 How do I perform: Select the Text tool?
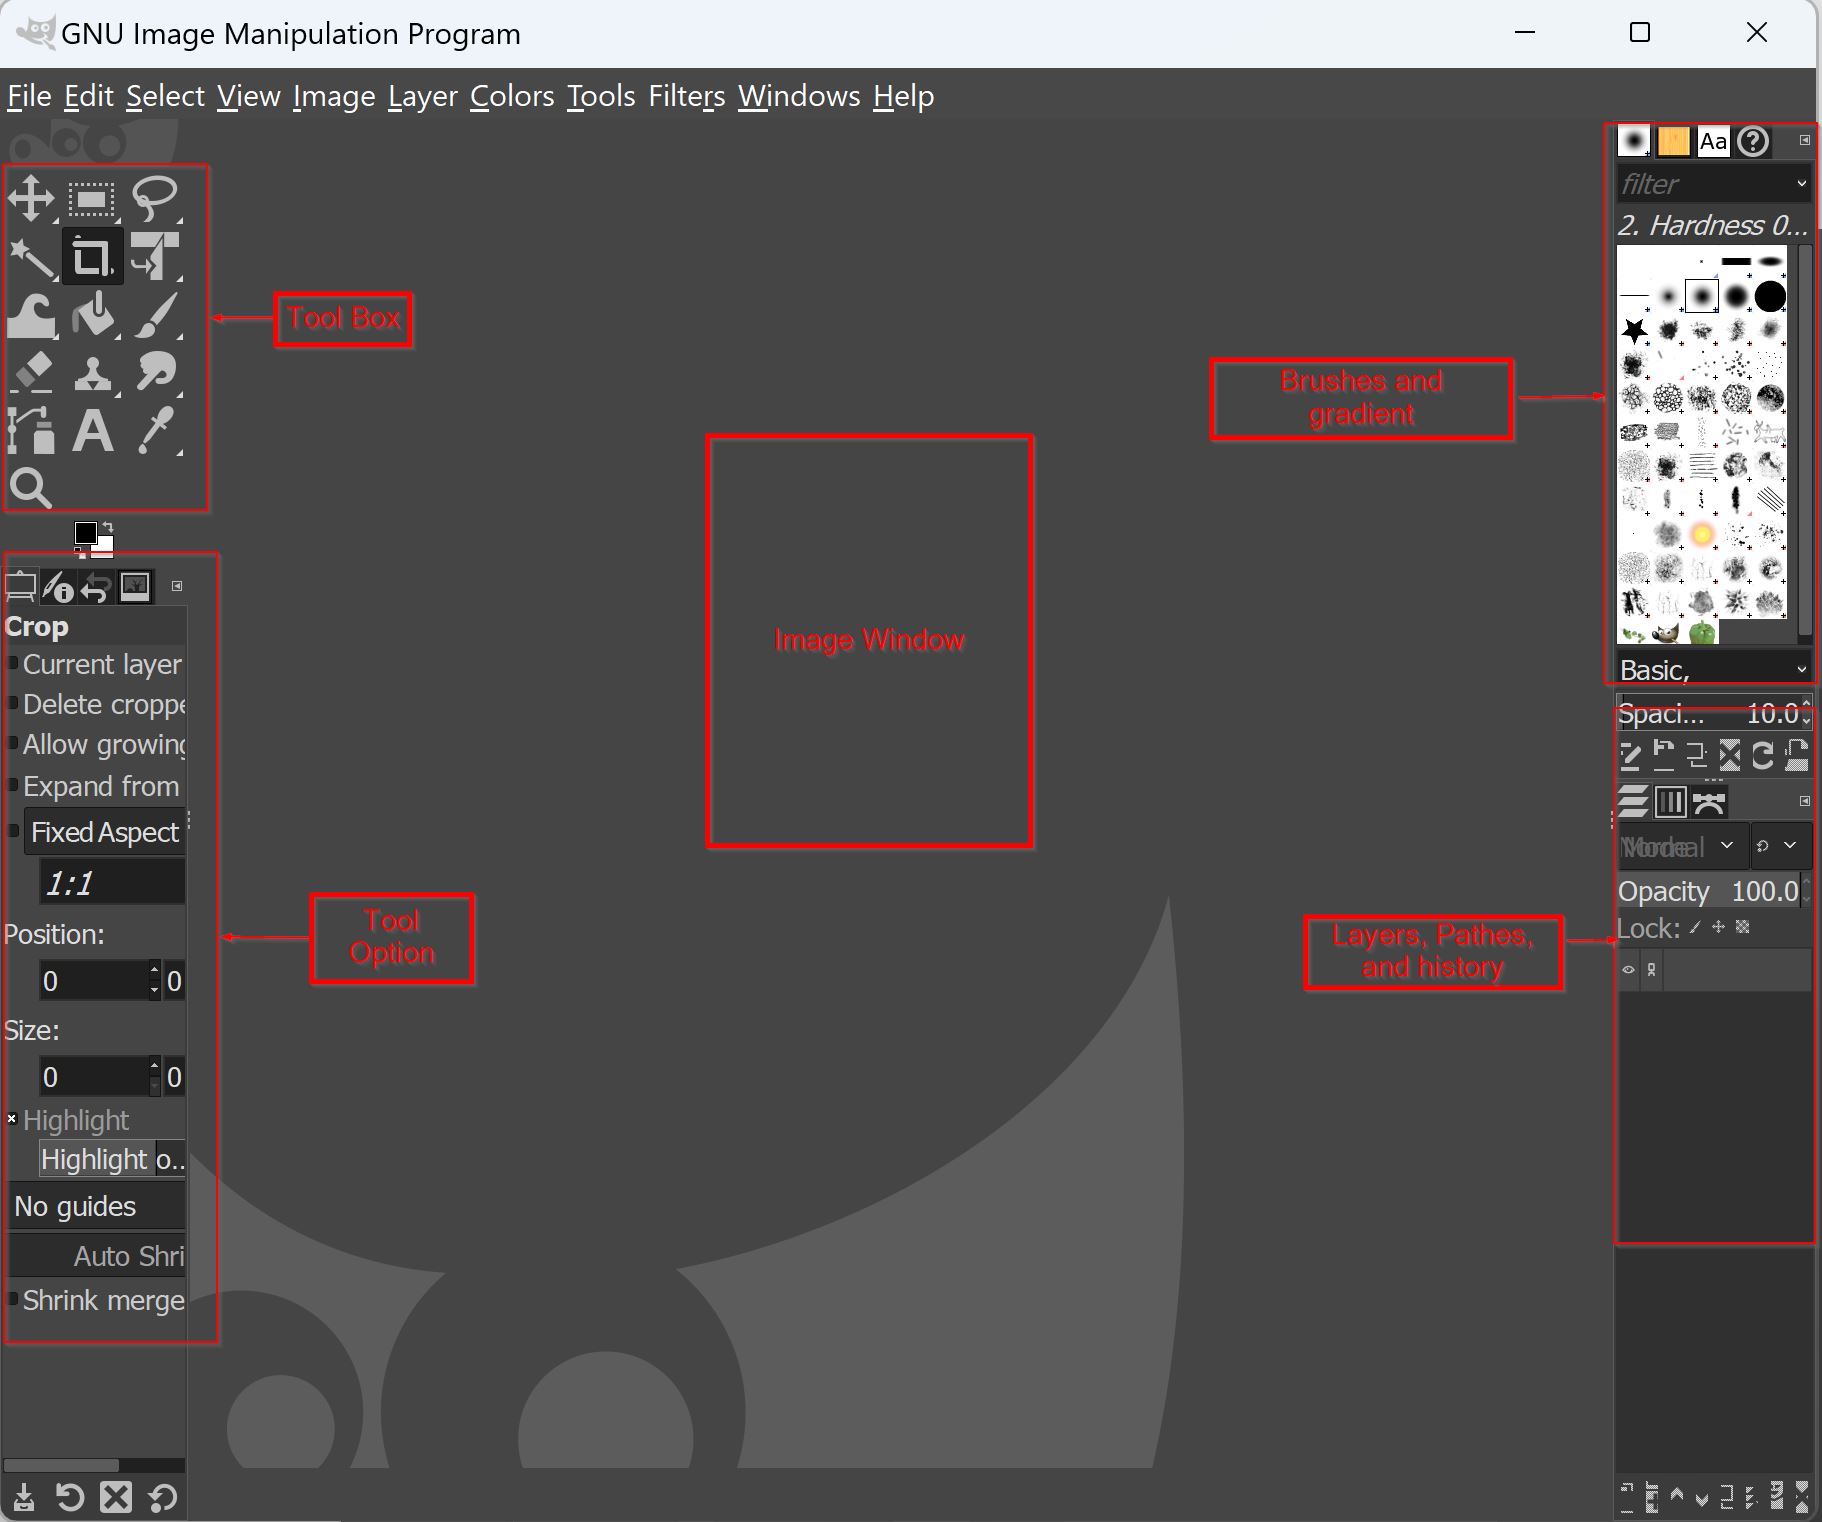93,431
